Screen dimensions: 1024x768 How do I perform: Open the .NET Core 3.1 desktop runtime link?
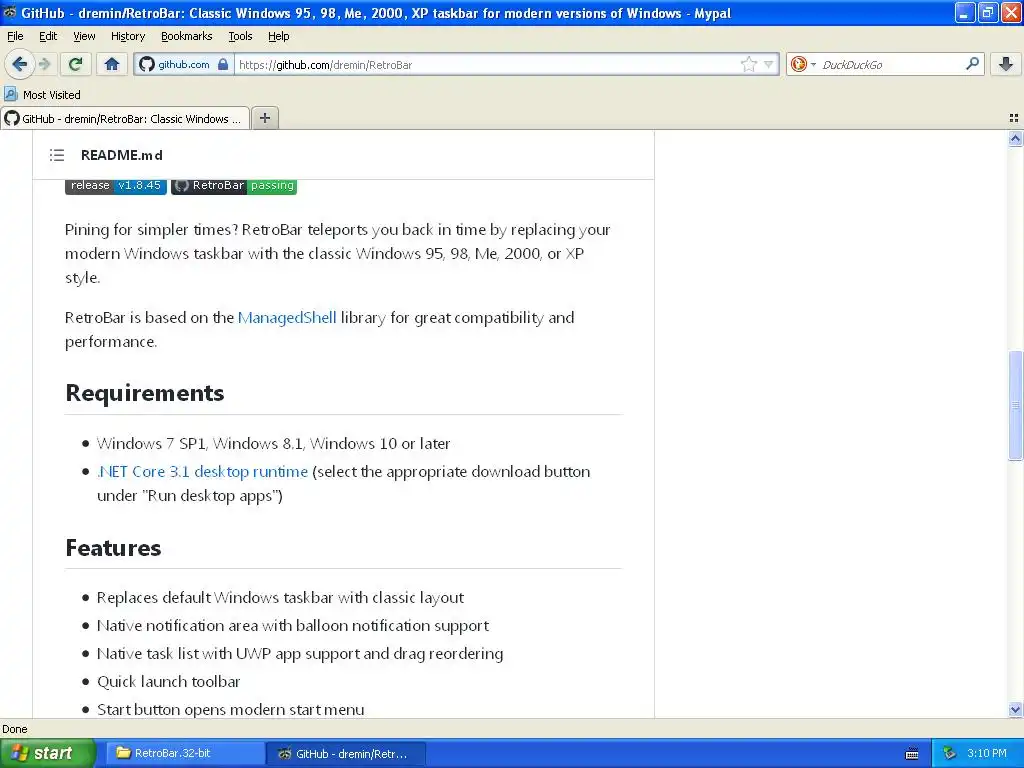click(x=202, y=472)
